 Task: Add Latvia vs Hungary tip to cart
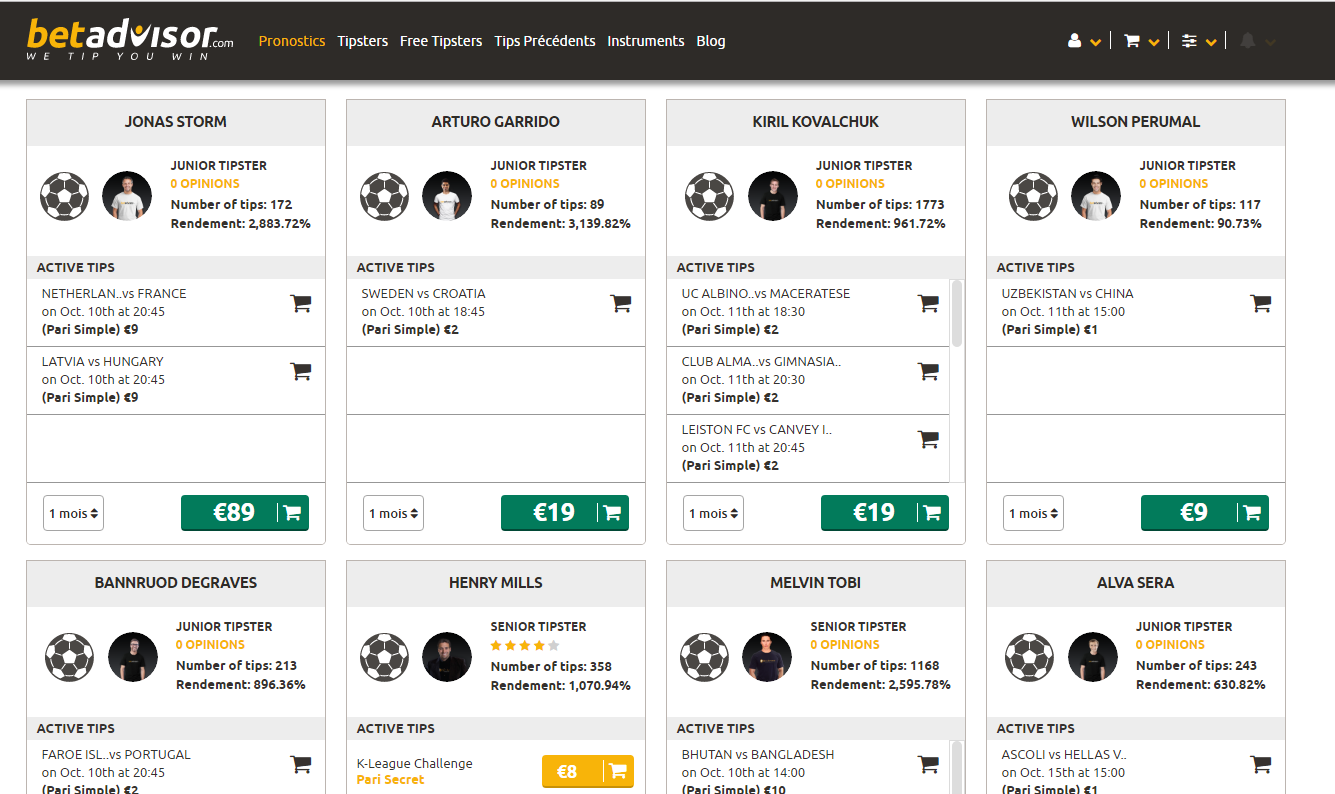click(x=300, y=371)
